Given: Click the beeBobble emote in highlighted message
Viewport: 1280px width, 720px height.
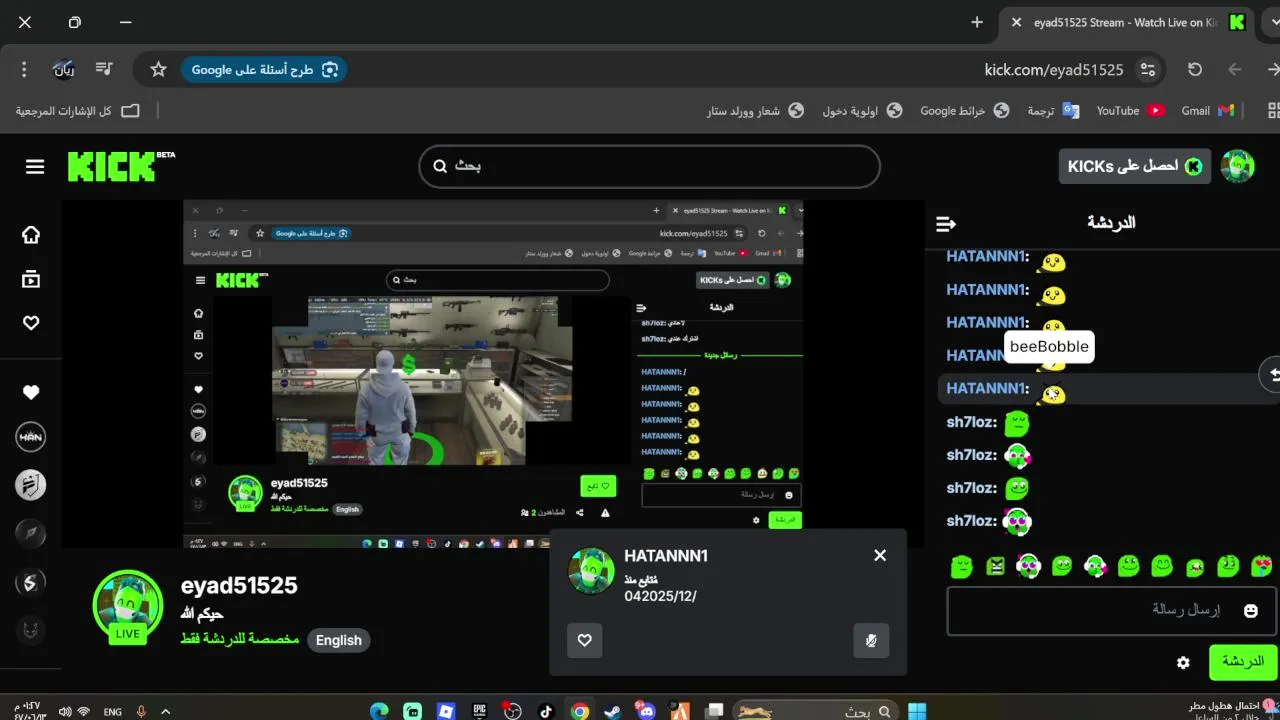Looking at the screenshot, I should [x=1051, y=393].
